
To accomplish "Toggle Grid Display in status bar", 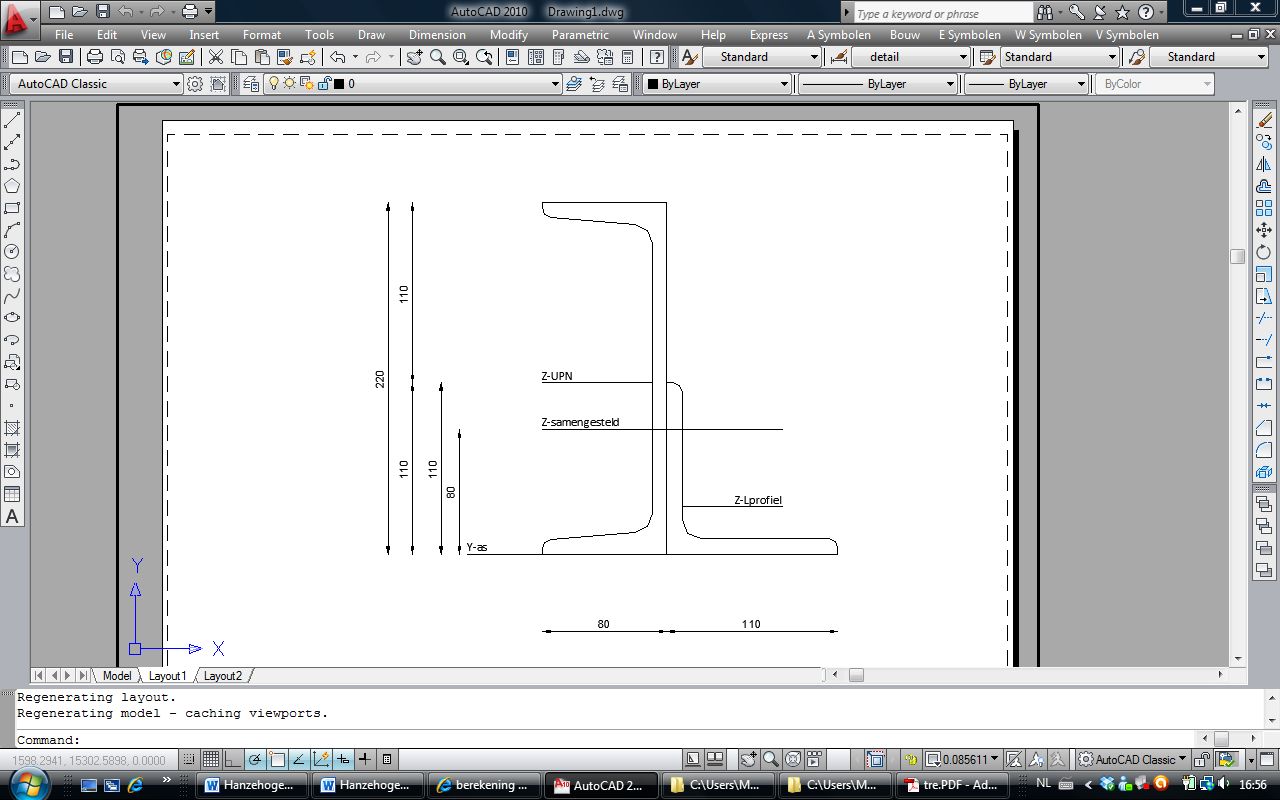I will coord(211,759).
